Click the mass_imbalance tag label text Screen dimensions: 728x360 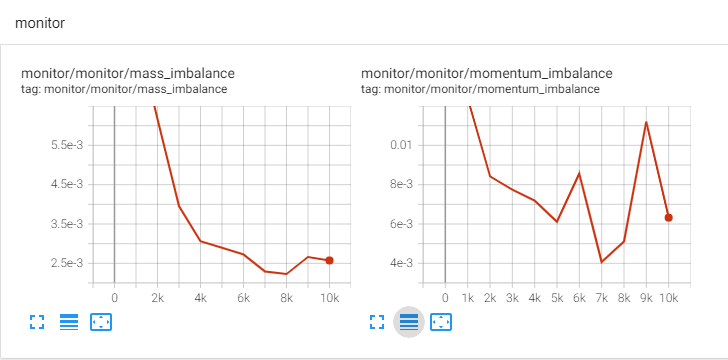124,89
